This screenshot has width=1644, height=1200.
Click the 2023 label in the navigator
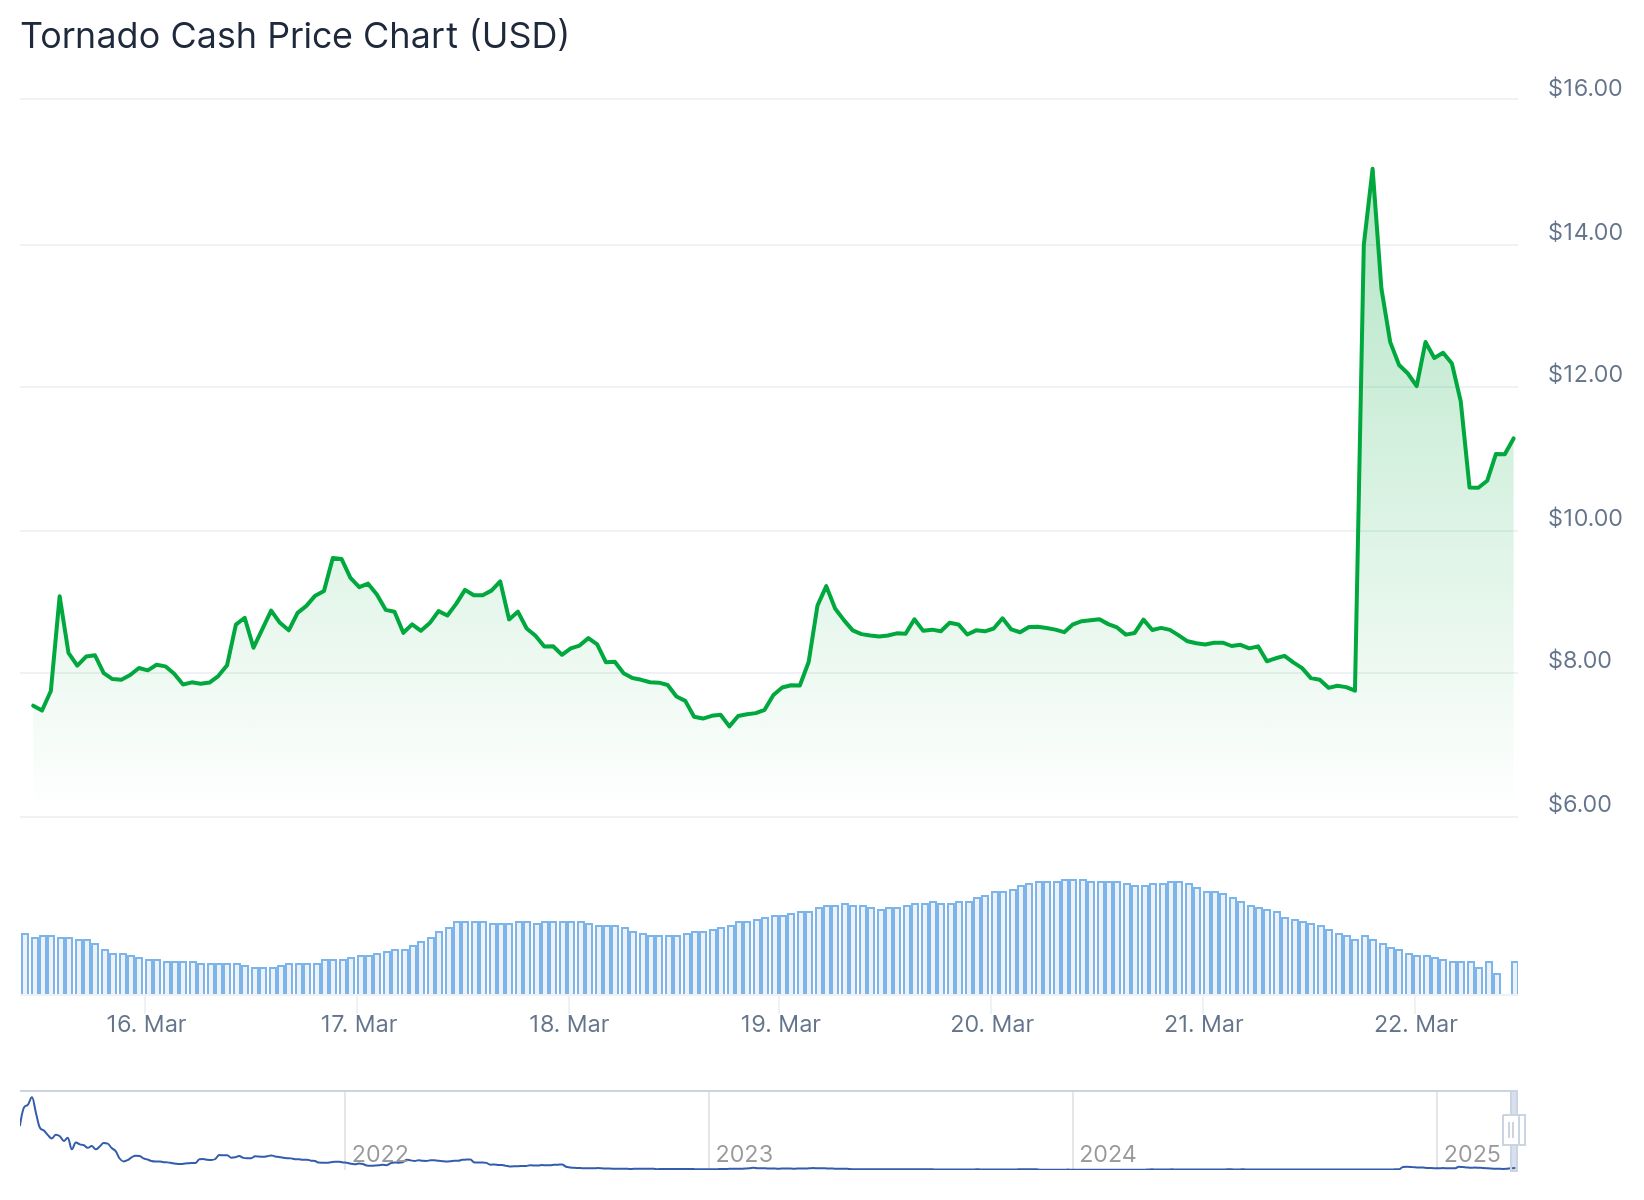tap(744, 1154)
